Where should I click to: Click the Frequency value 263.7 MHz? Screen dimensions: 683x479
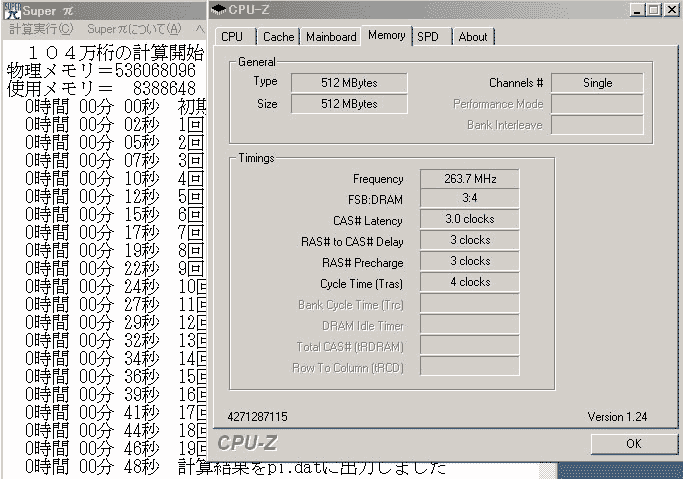[x=470, y=179]
